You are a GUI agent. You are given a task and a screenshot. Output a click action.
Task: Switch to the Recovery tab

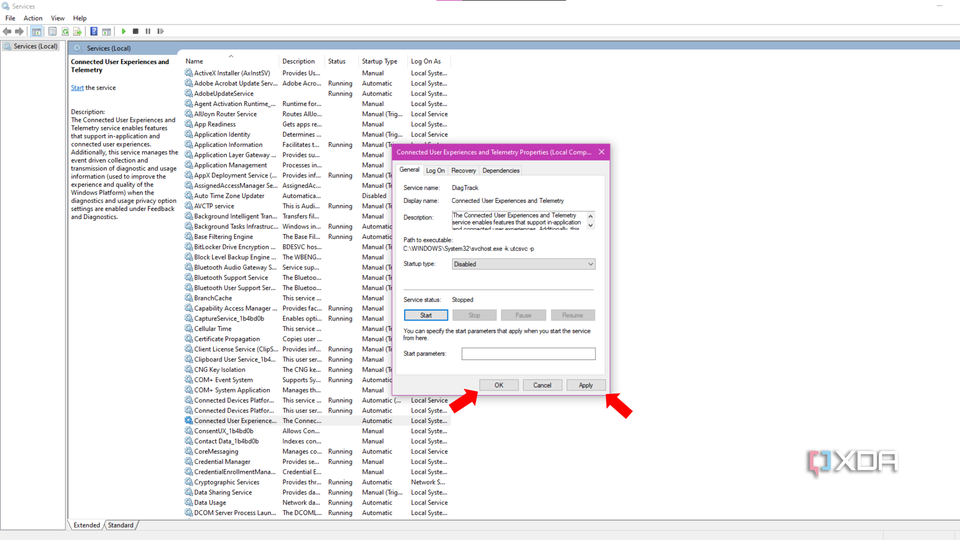(x=463, y=171)
